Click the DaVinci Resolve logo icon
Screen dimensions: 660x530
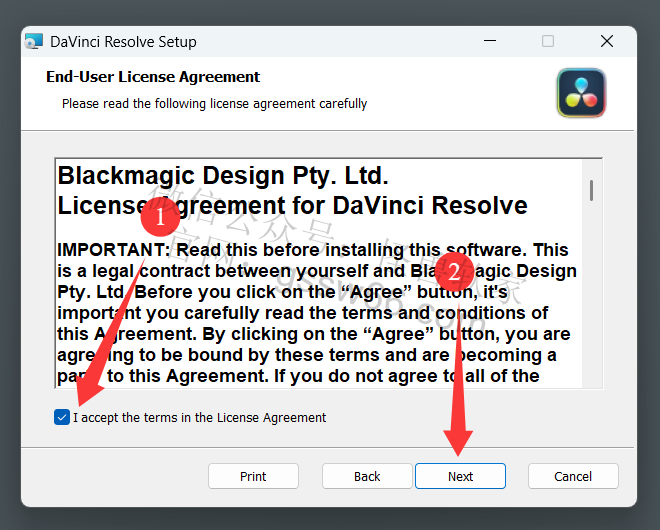pyautogui.click(x=581, y=93)
